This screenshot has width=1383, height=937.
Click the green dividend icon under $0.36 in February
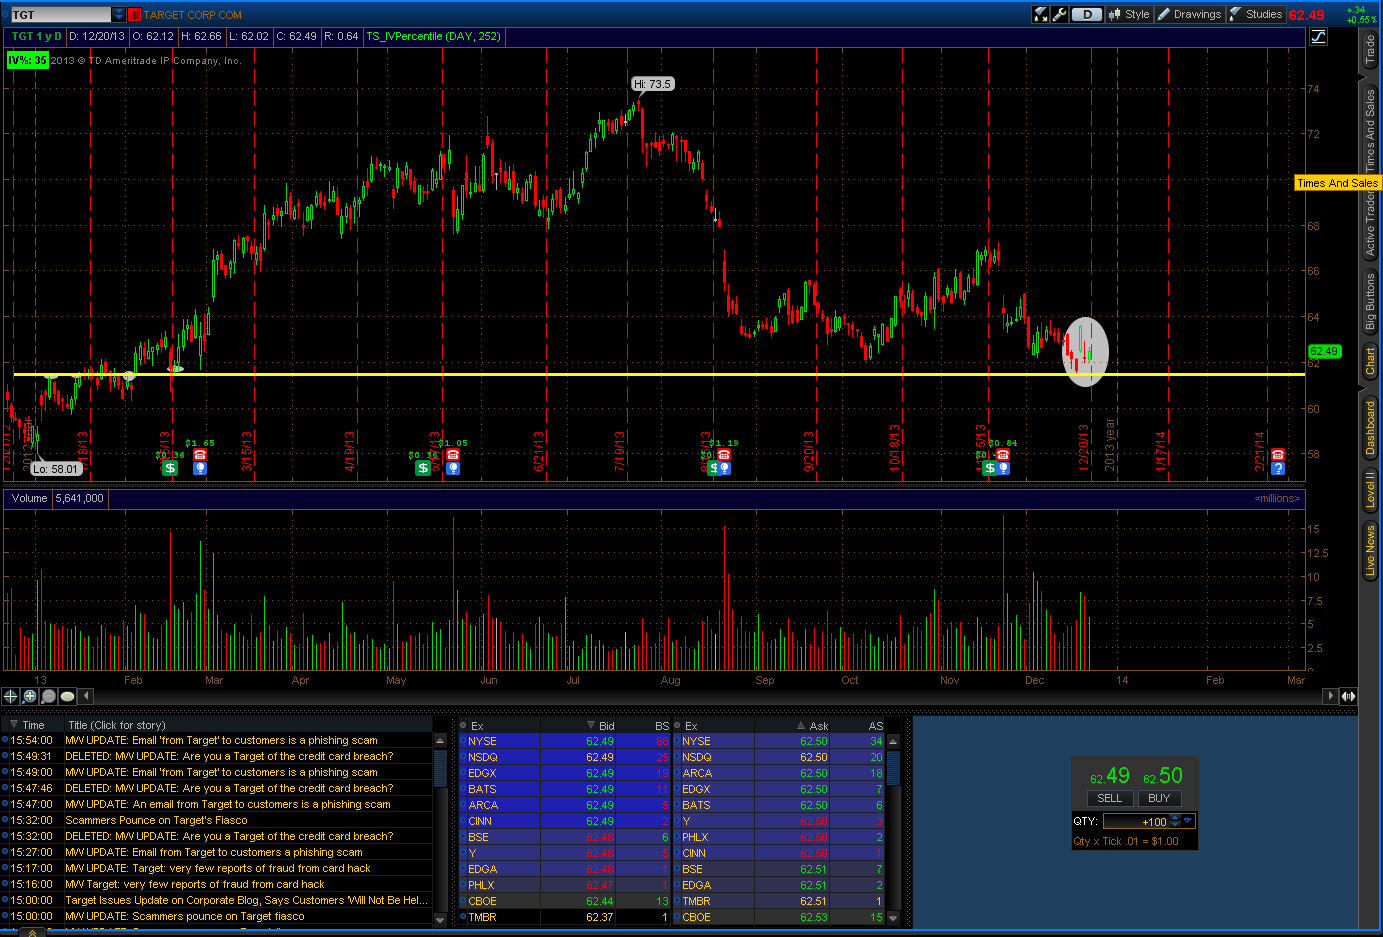tap(170, 467)
